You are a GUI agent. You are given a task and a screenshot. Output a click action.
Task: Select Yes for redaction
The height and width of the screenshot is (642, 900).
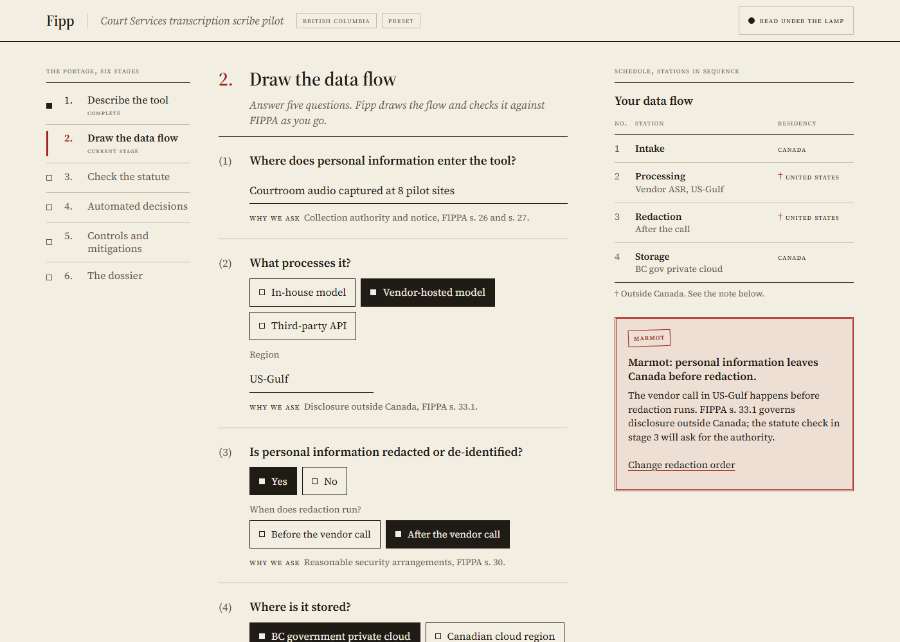[x=273, y=481]
